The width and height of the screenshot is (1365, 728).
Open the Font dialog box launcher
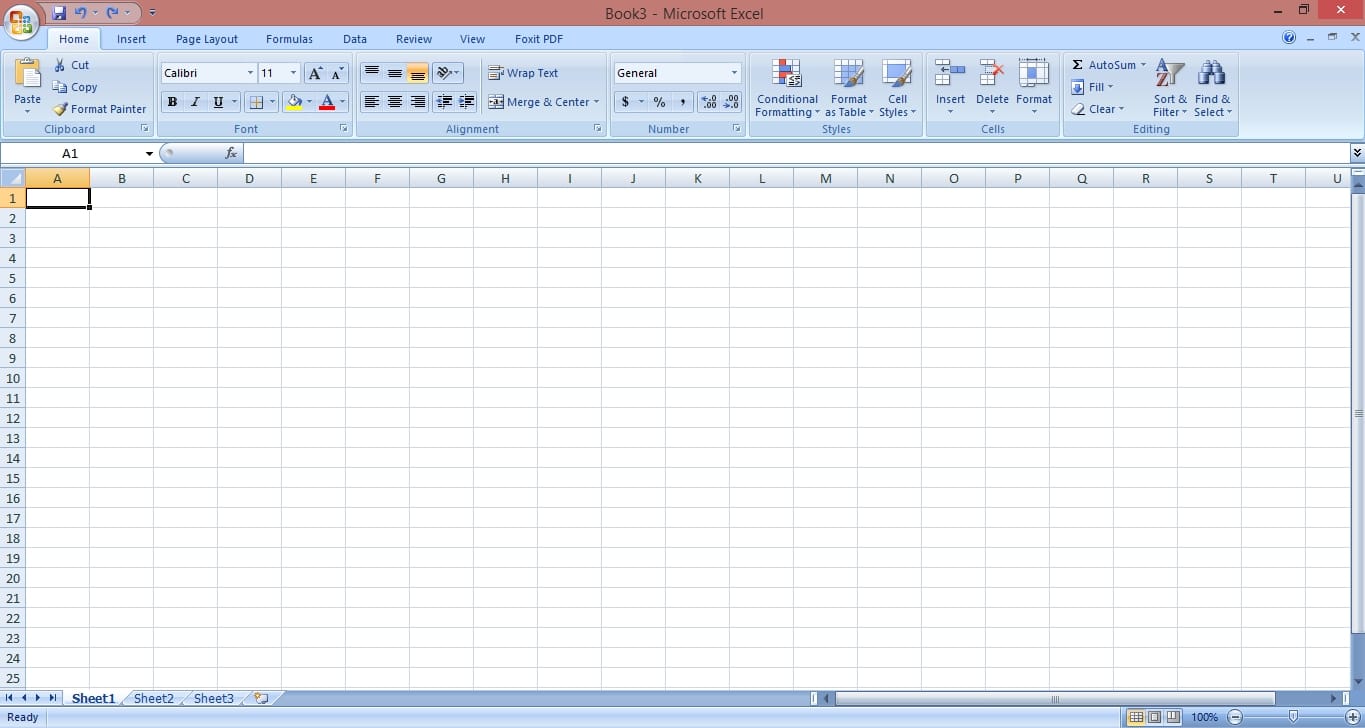(344, 129)
